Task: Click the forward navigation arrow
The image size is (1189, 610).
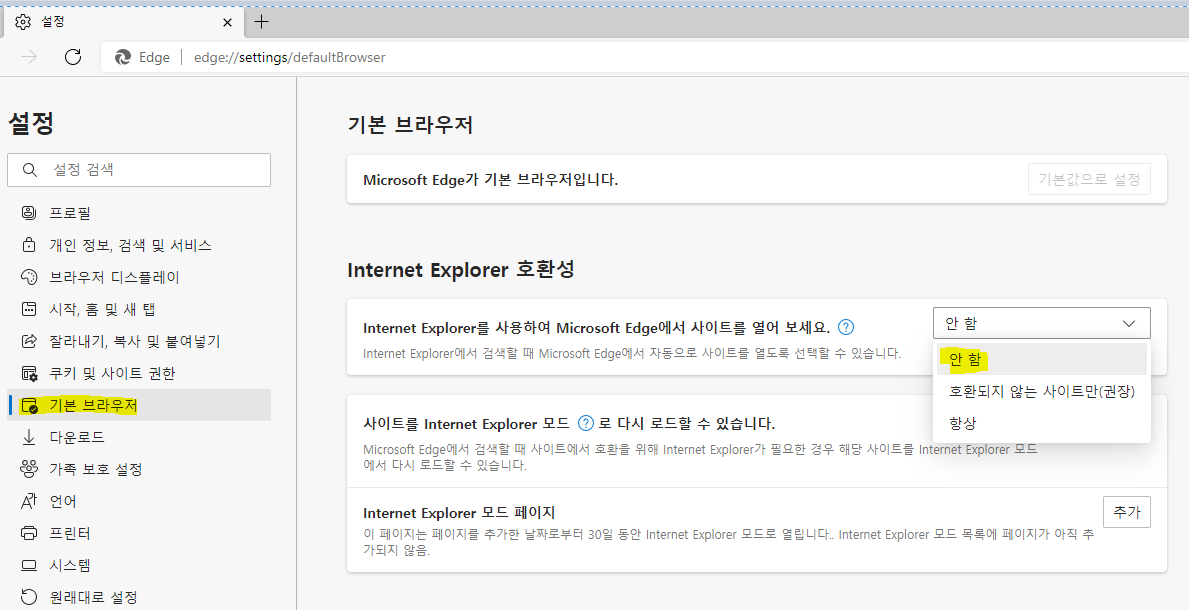Action: click(30, 57)
